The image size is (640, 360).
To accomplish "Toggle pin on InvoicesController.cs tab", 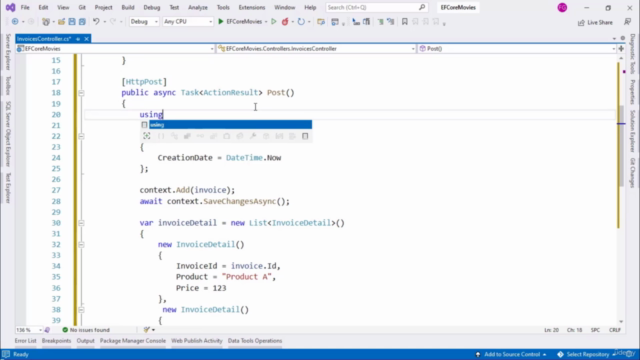I will [78, 39].
